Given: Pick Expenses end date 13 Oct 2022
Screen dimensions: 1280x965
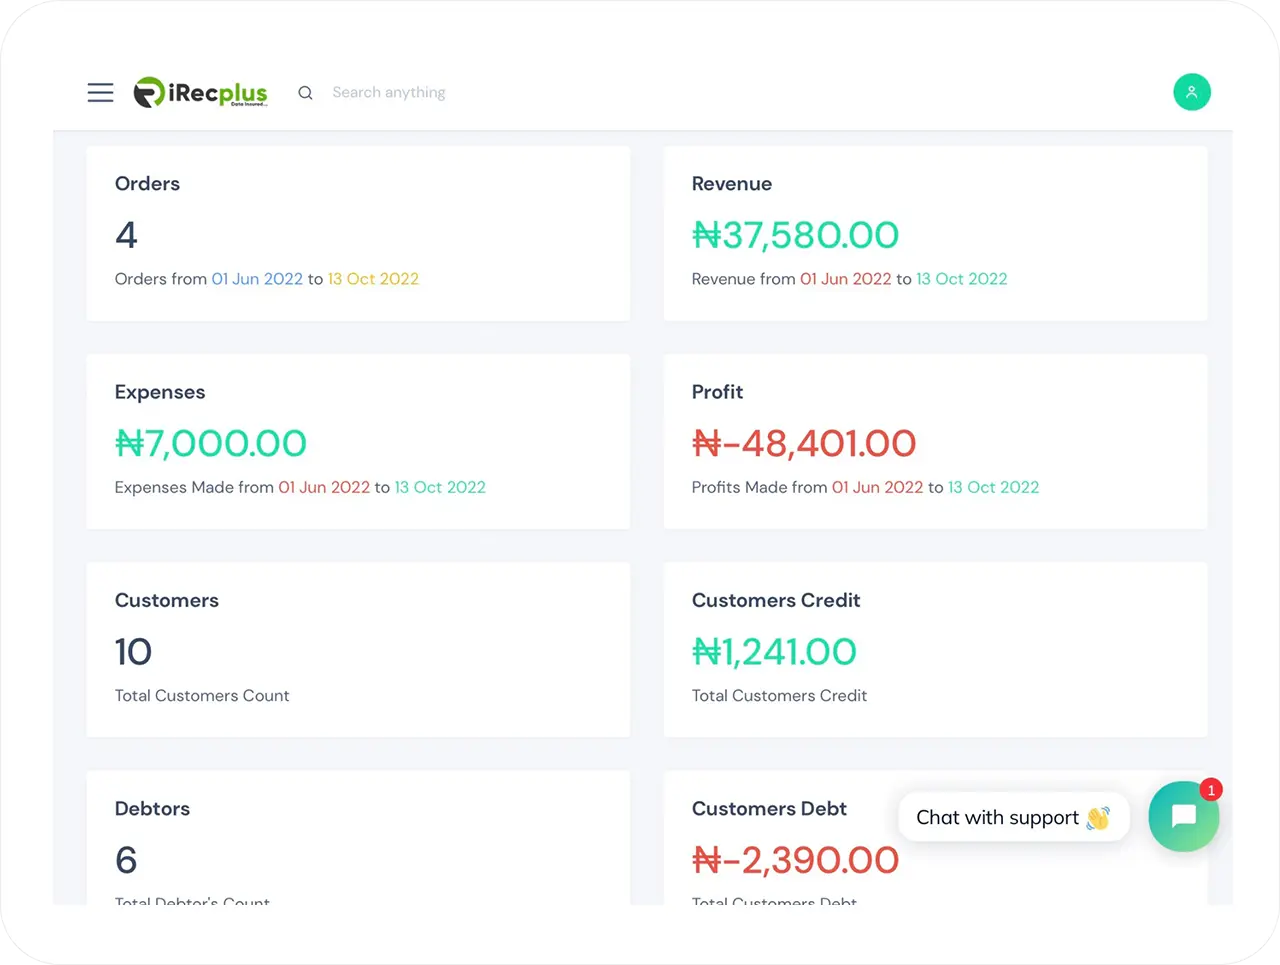Looking at the screenshot, I should [x=440, y=487].
